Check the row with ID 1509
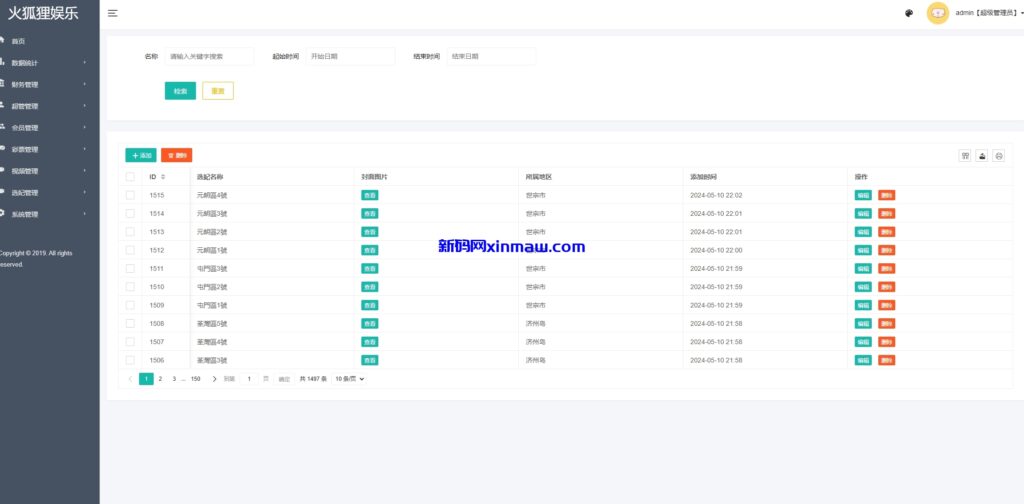This screenshot has width=1024, height=504. click(130, 305)
